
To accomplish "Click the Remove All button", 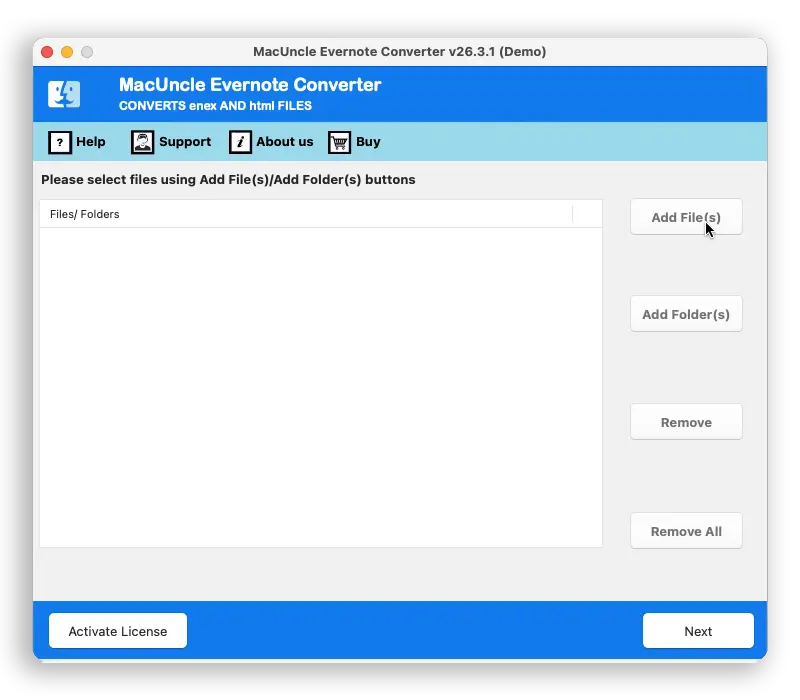I will click(x=686, y=531).
